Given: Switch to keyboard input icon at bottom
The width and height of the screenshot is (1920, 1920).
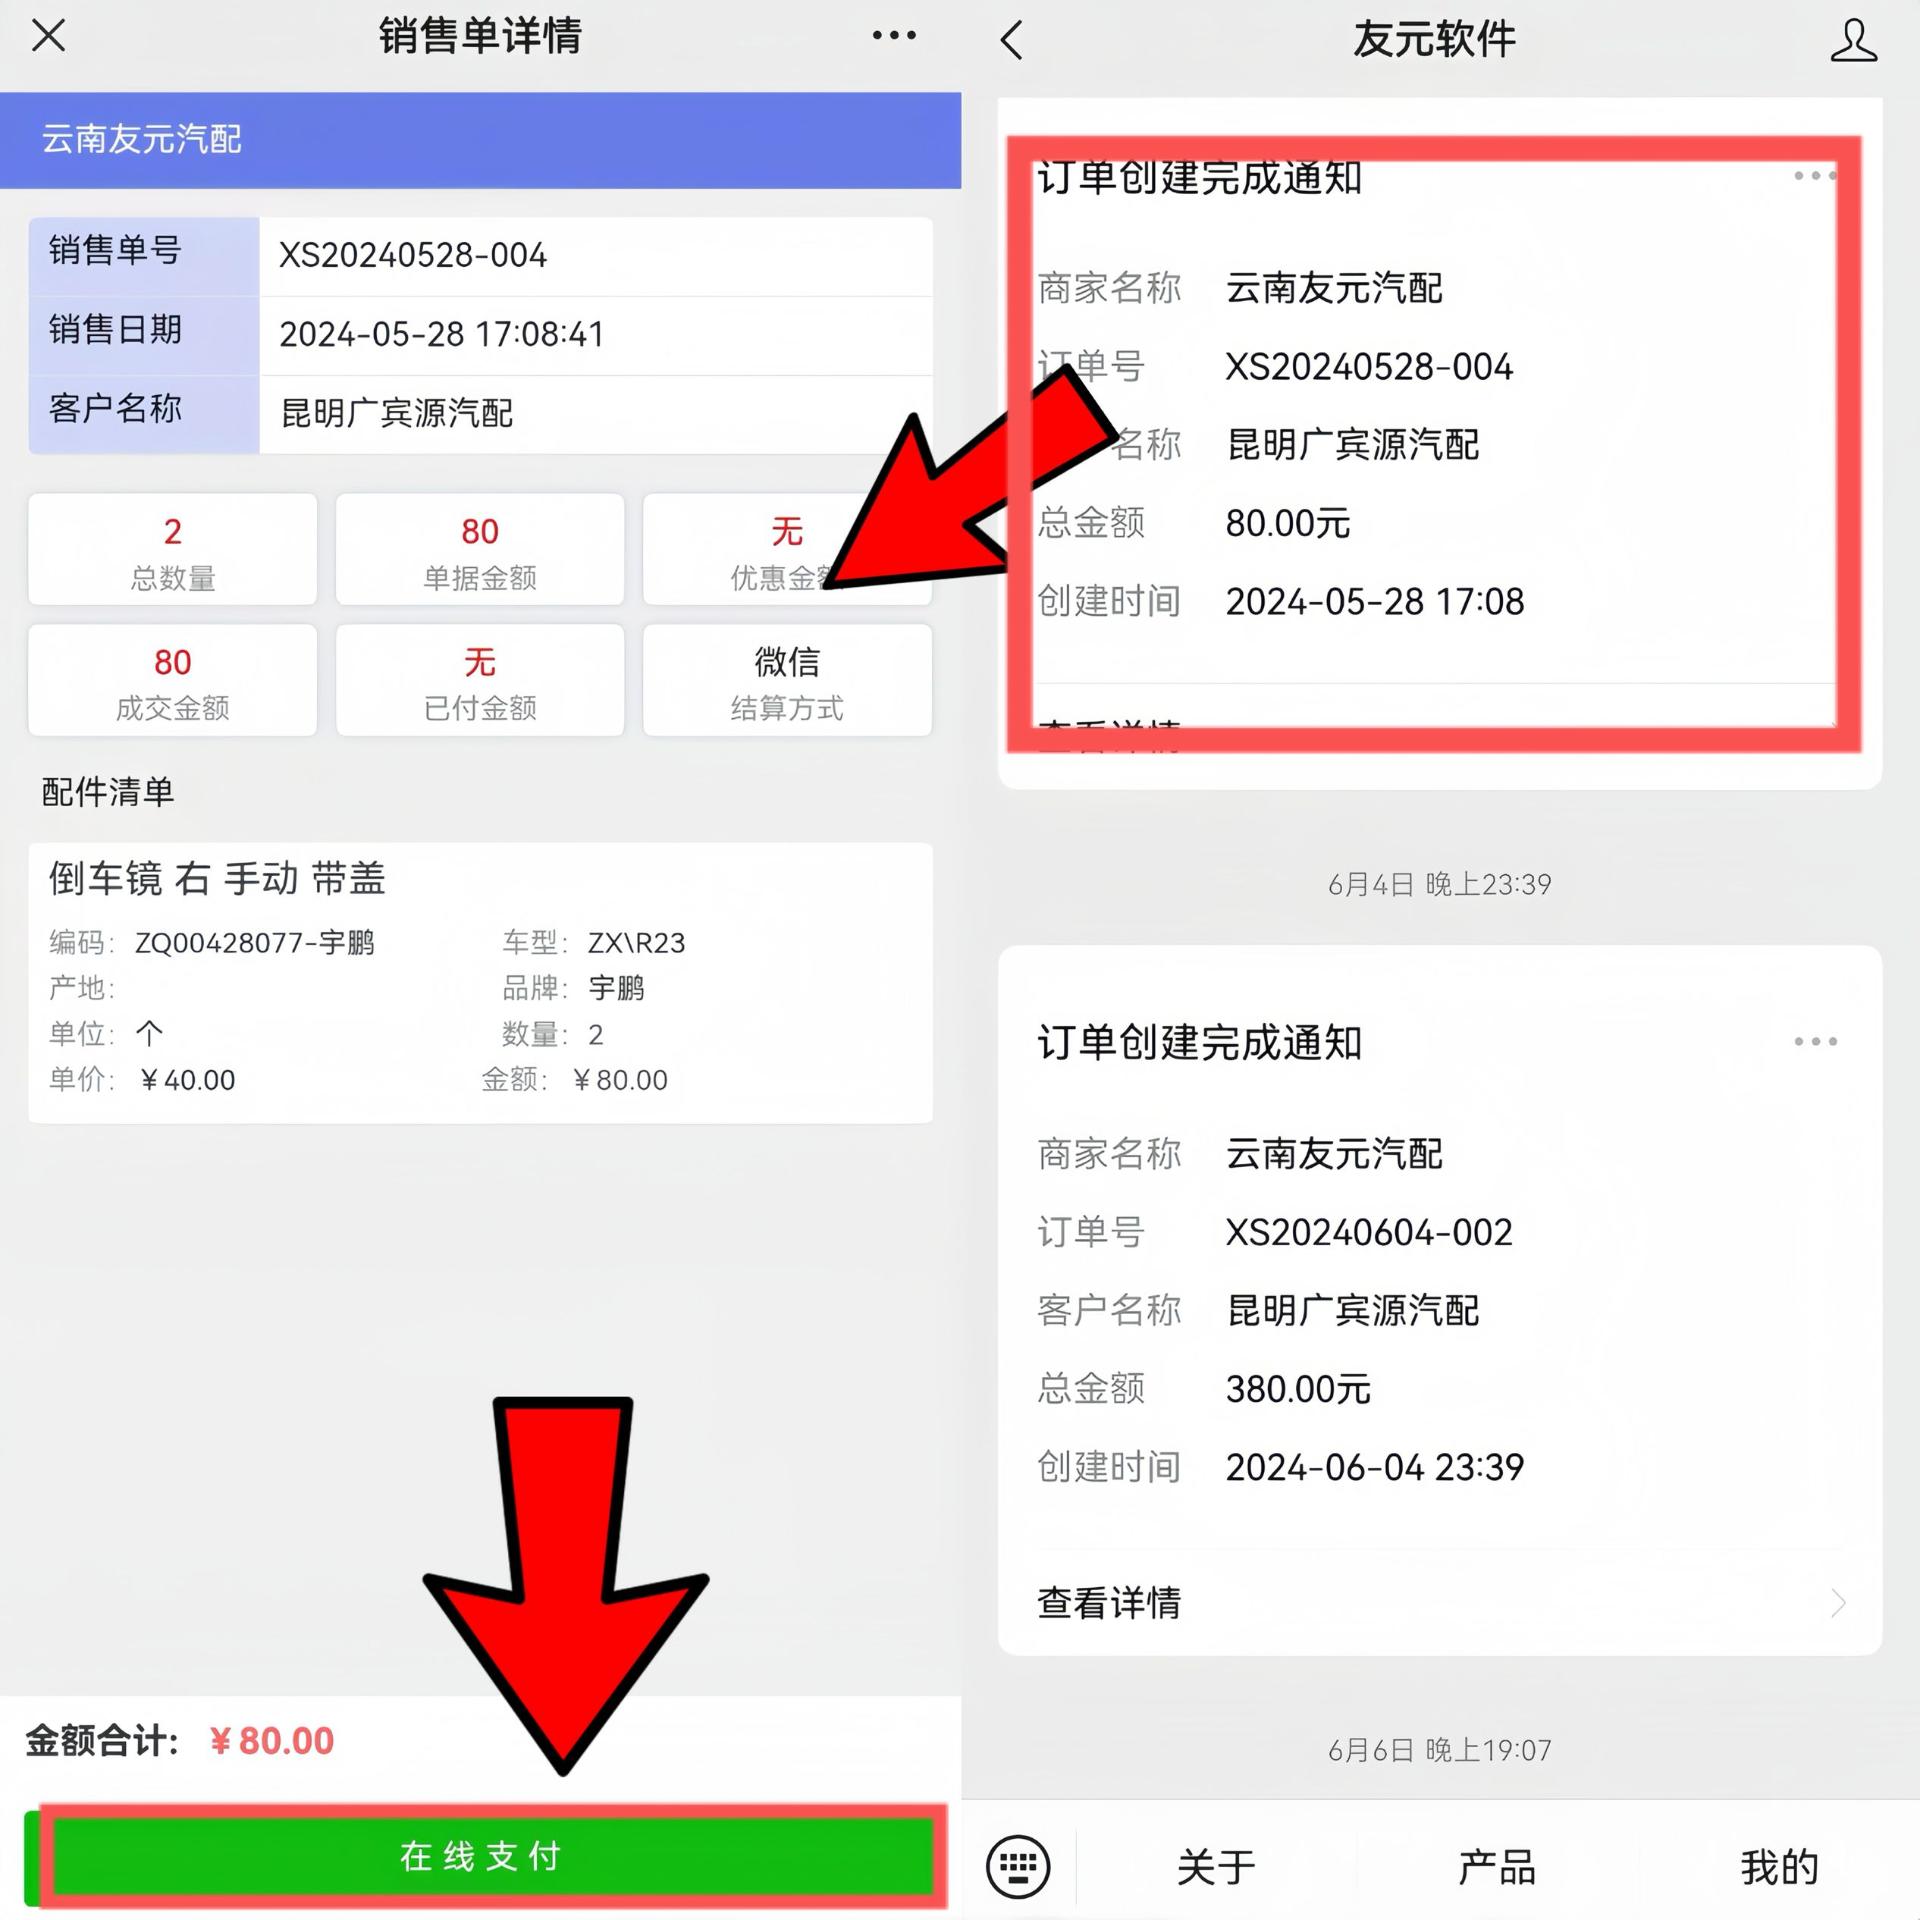Looking at the screenshot, I should tap(1018, 1866).
